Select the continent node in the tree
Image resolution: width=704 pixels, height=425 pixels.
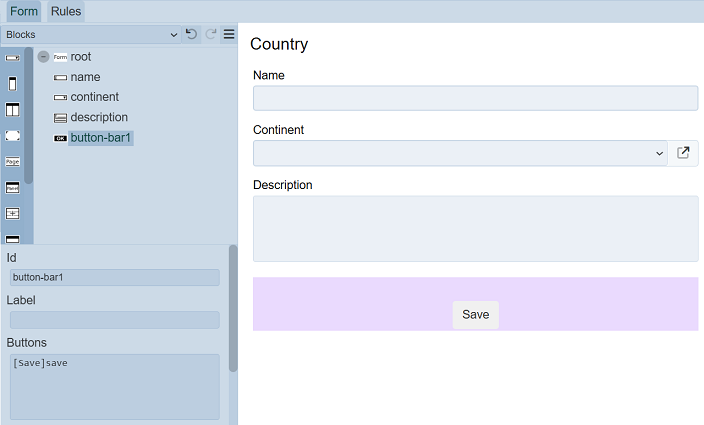[x=94, y=97]
